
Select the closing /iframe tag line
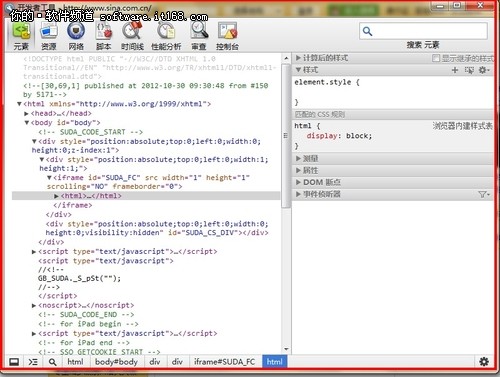point(73,205)
